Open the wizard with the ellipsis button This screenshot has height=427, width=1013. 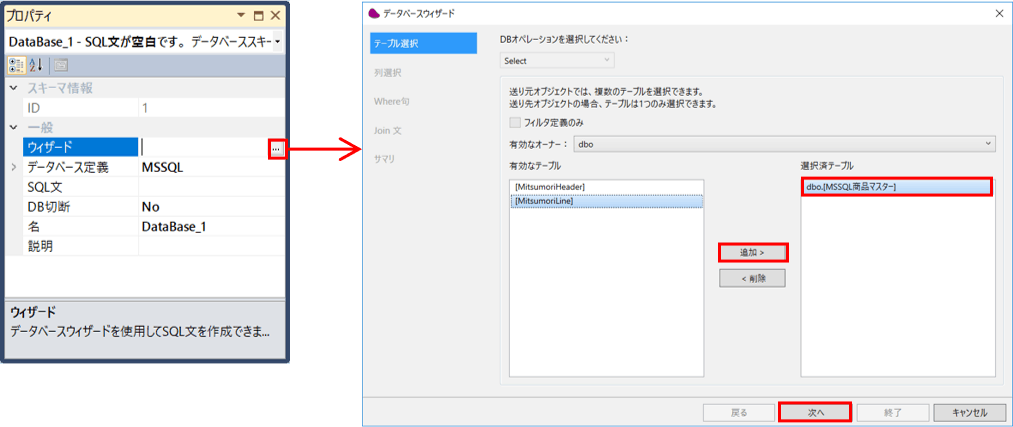tap(277, 148)
